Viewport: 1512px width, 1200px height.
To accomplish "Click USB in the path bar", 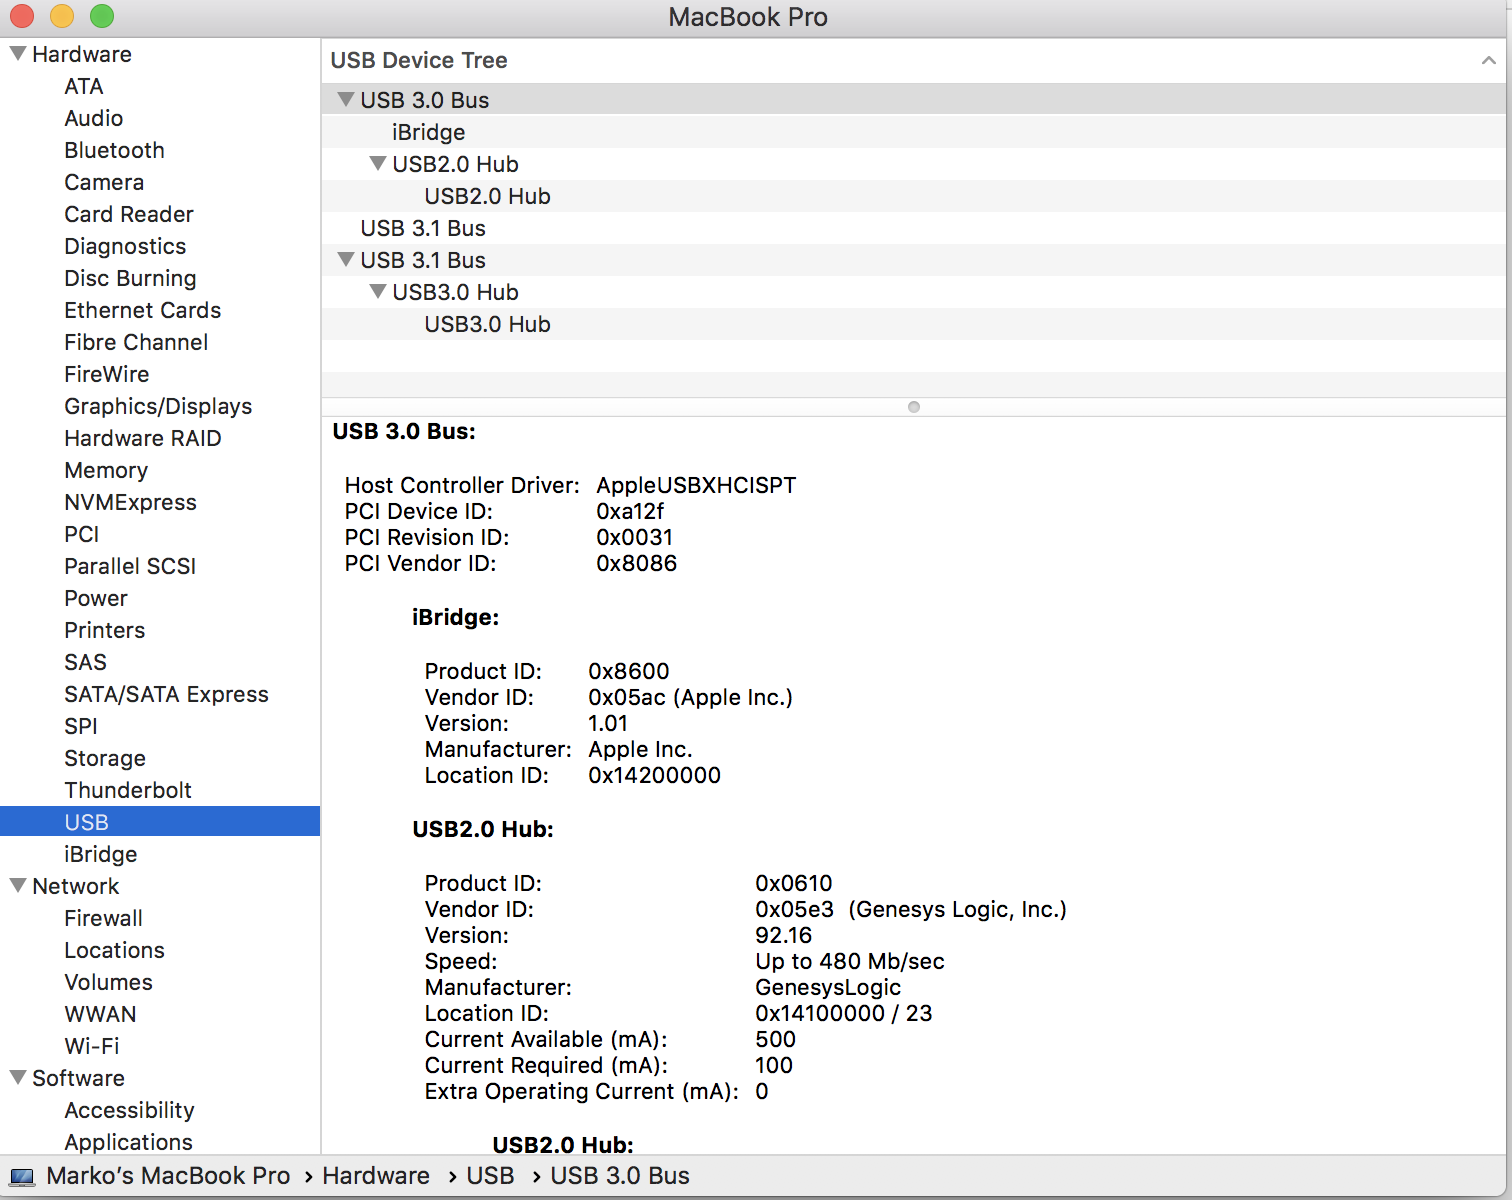I will (x=490, y=1176).
